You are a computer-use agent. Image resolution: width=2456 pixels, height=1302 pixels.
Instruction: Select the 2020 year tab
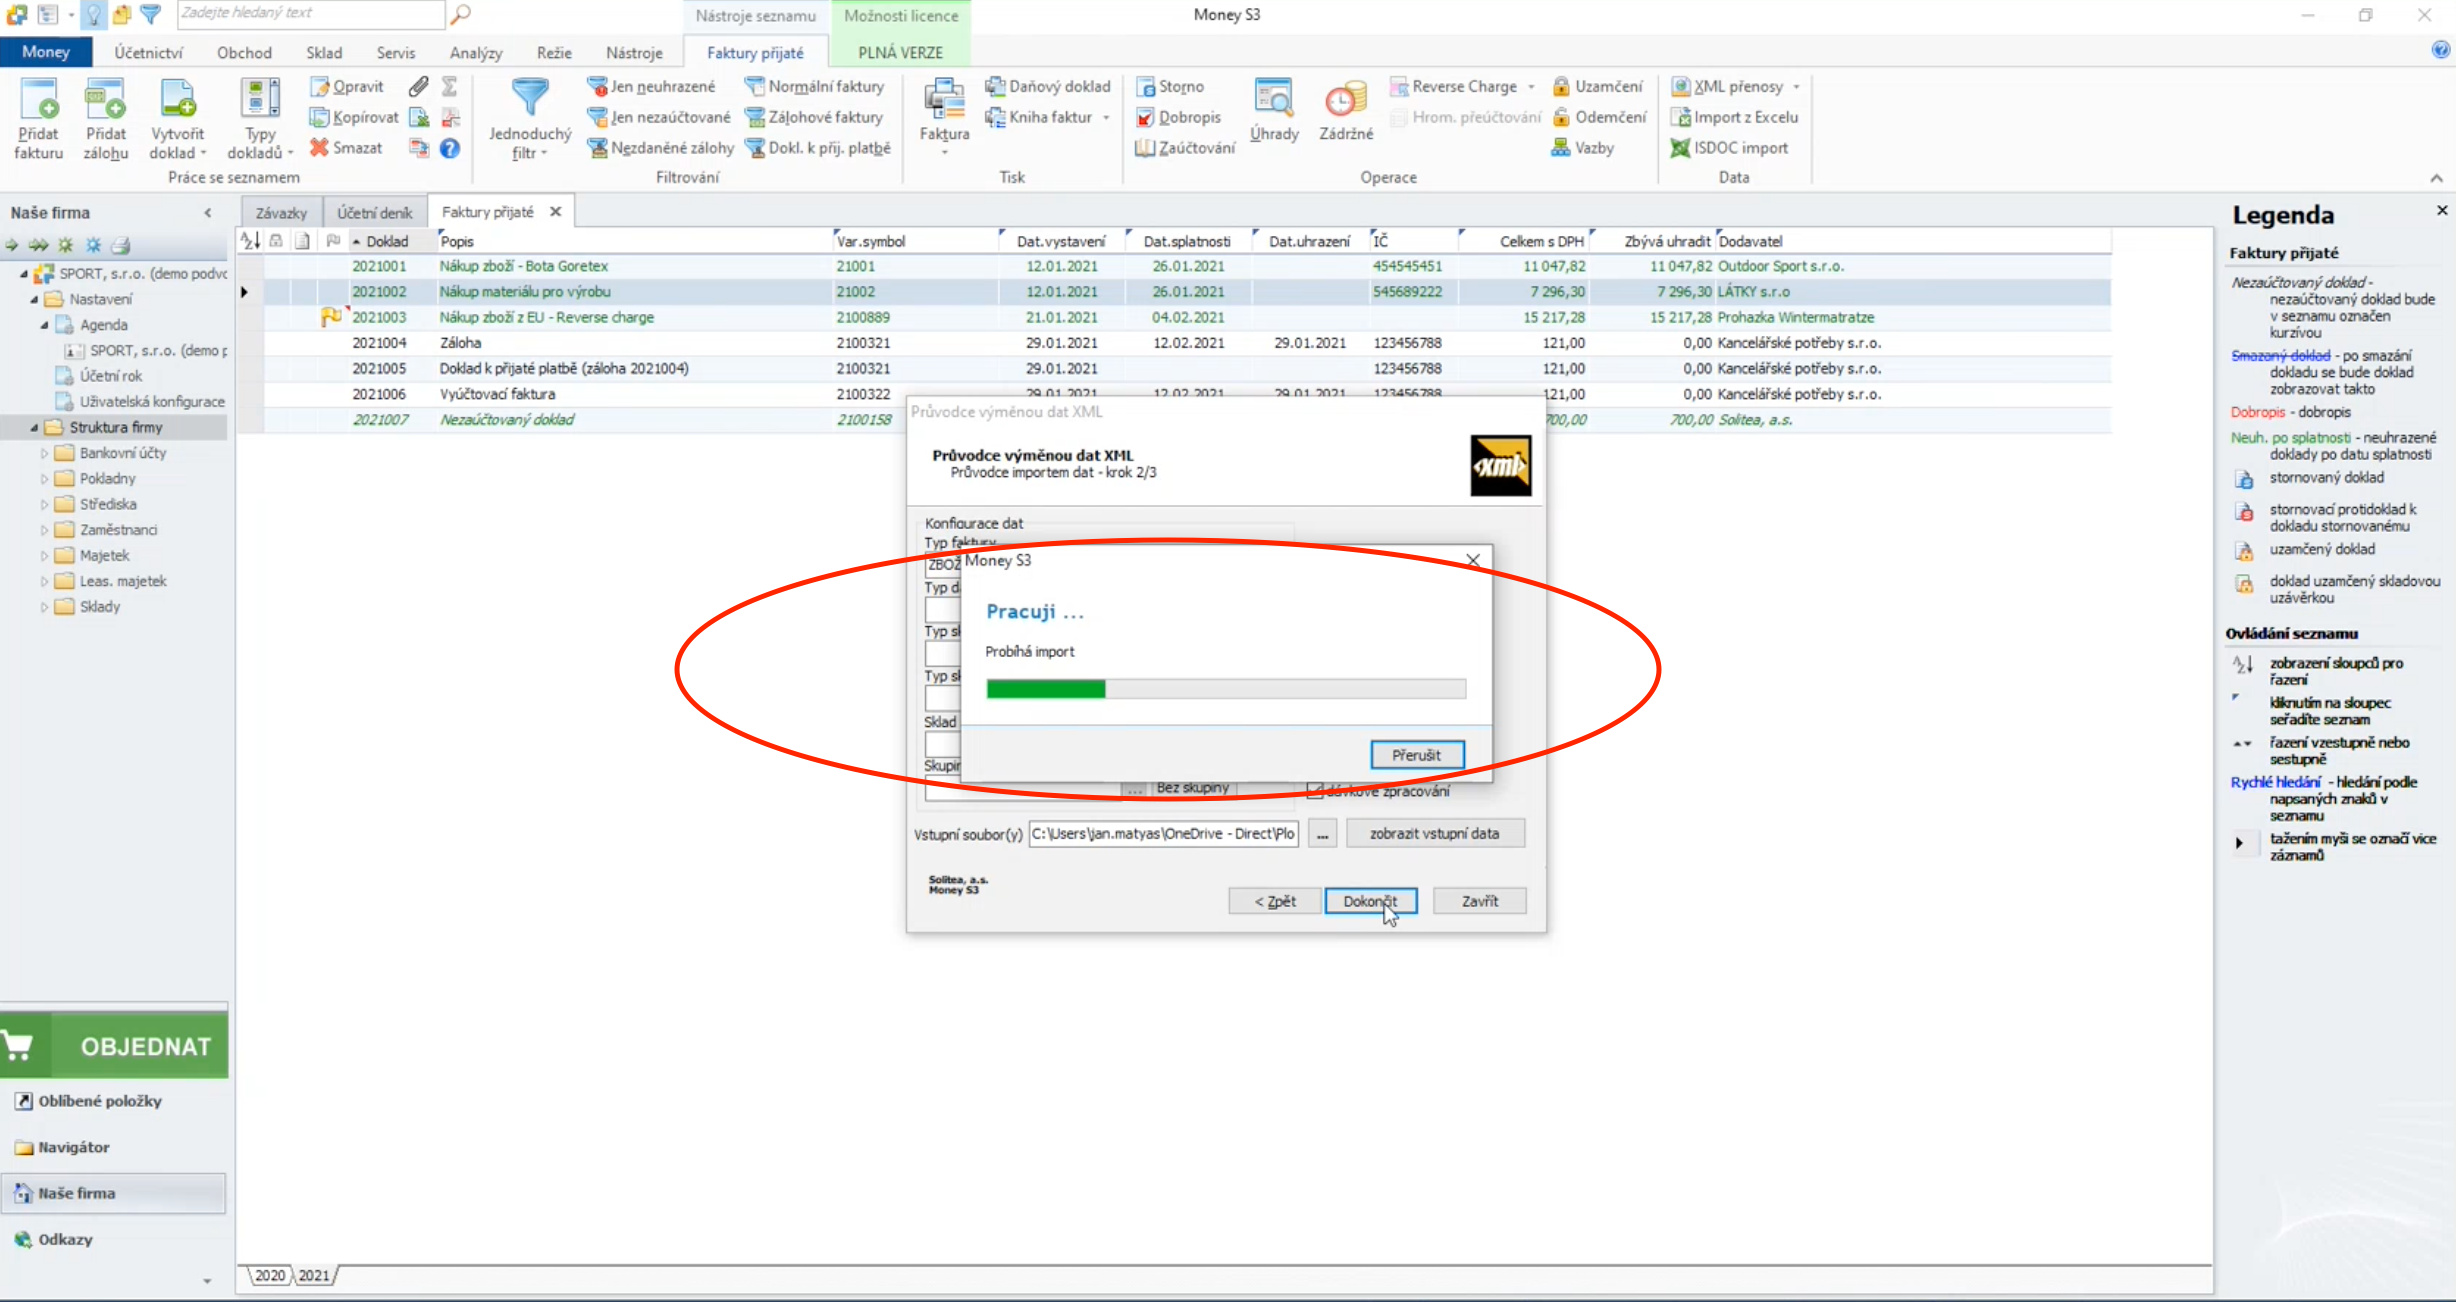[270, 1275]
